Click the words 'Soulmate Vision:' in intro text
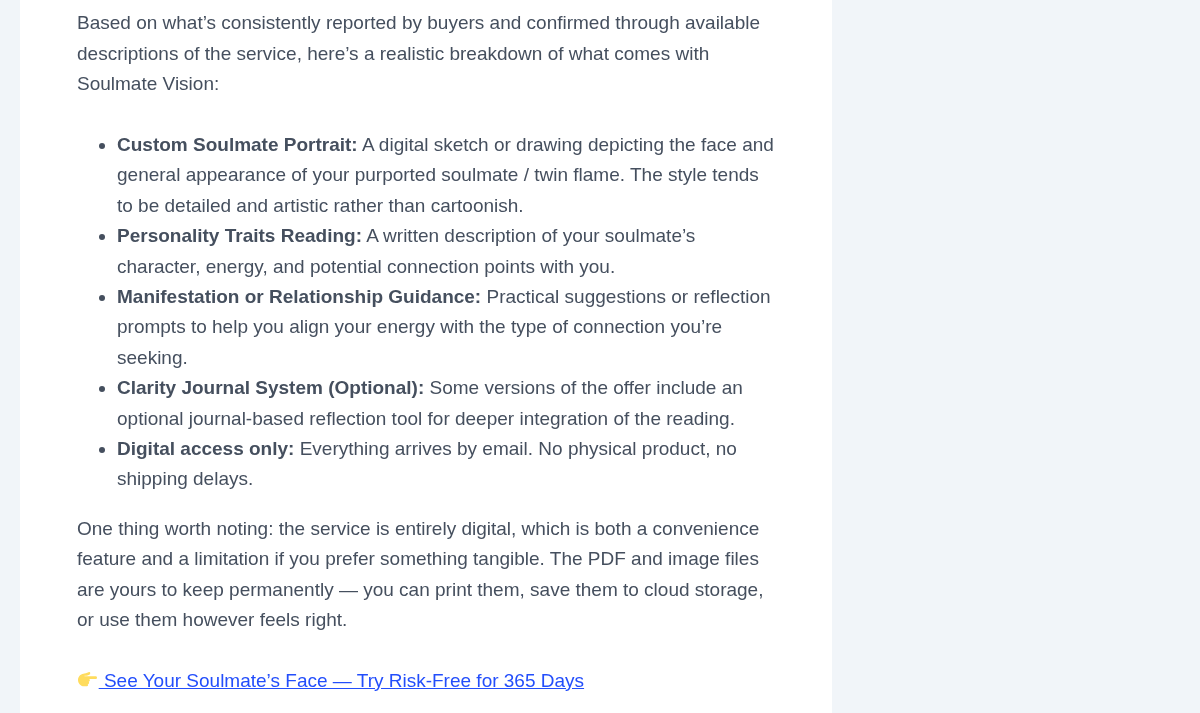Image resolution: width=1200 pixels, height=713 pixels. pyautogui.click(x=148, y=84)
